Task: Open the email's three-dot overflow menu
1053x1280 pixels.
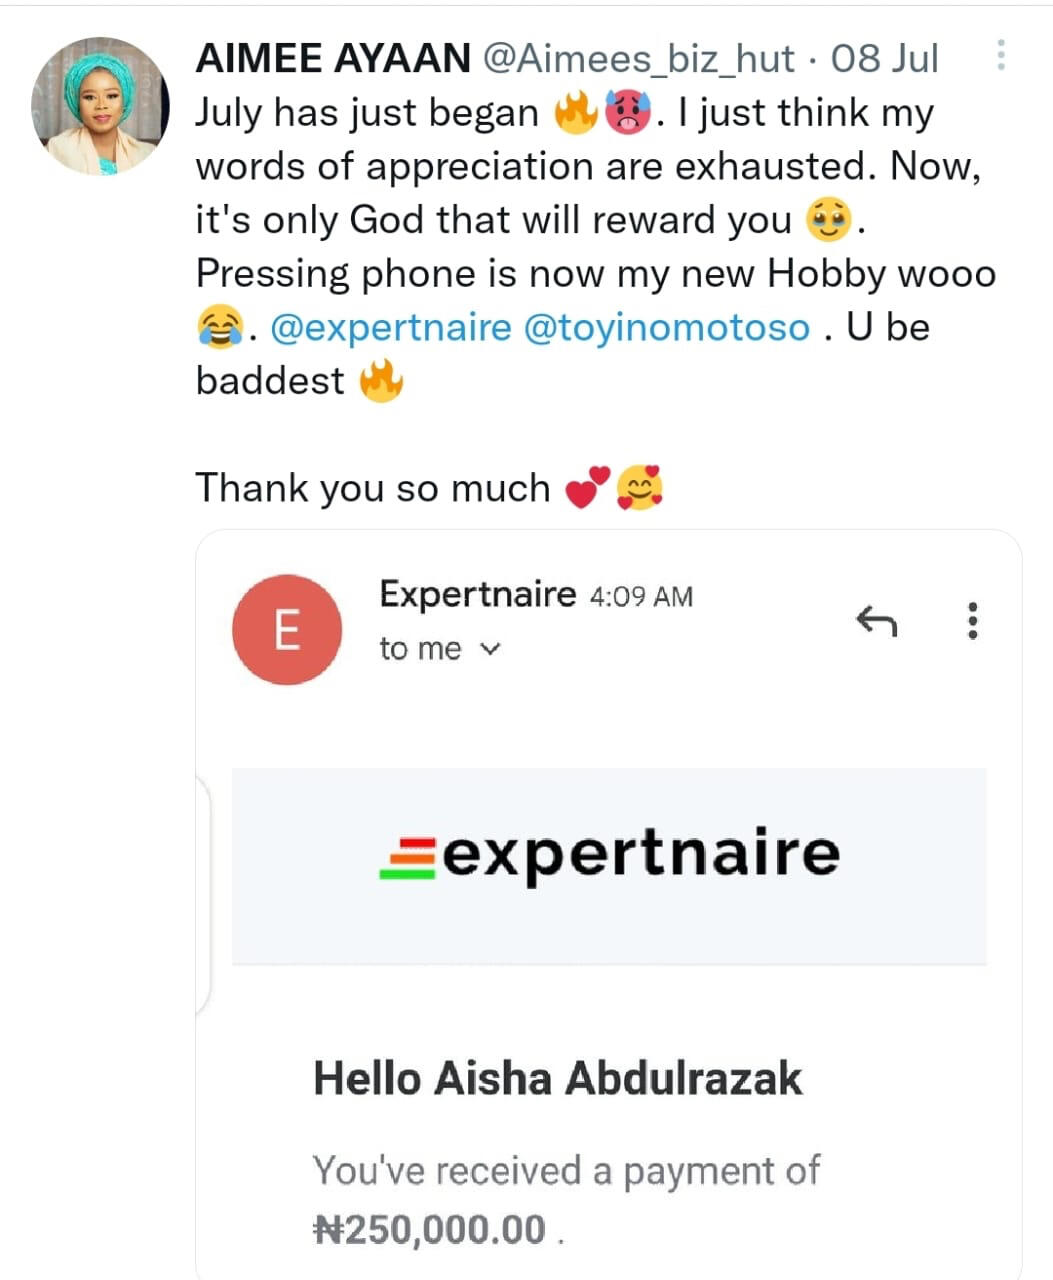Action: [972, 621]
